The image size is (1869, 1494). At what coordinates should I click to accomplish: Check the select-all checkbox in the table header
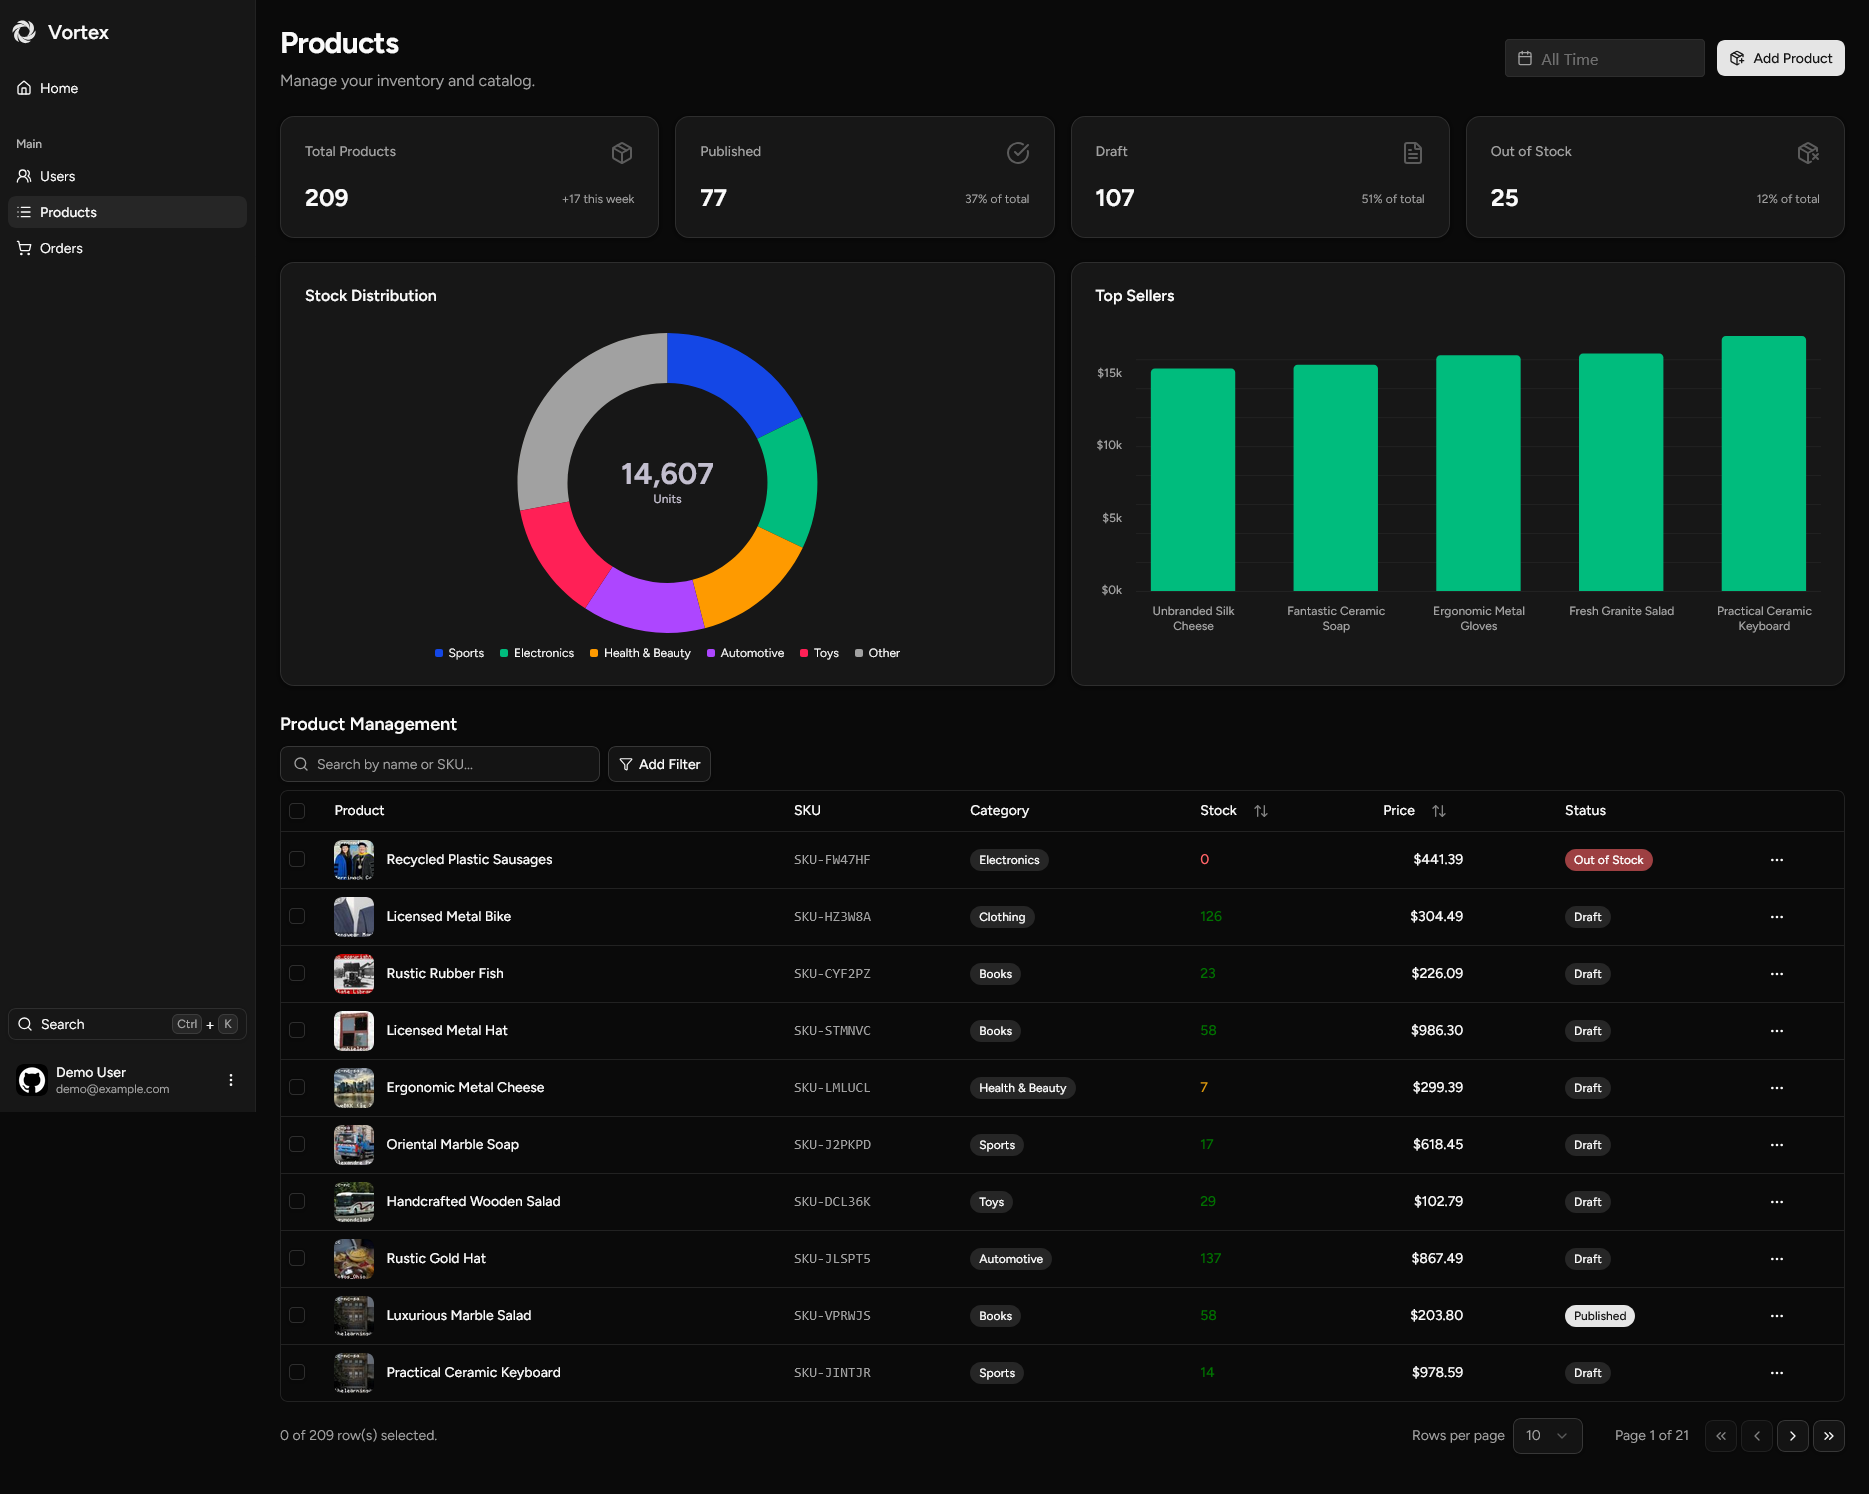(x=297, y=811)
